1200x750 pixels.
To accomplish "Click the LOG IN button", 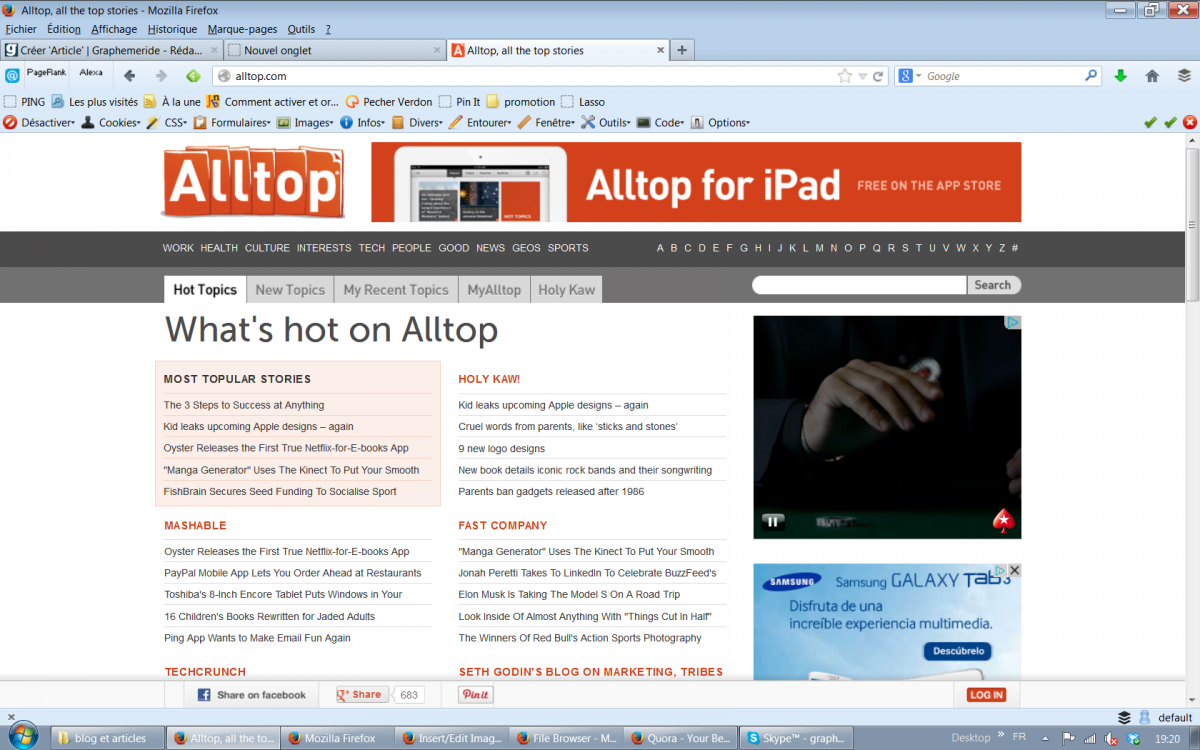I will tap(986, 695).
